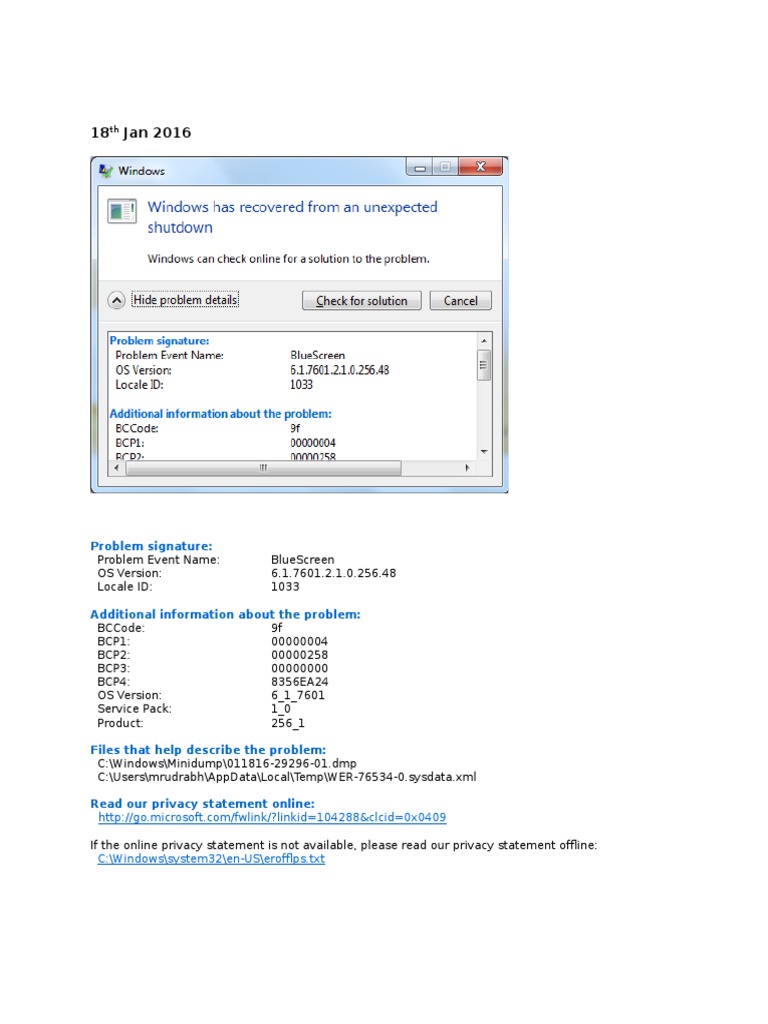
Task: Click '1033' Locale ID value in the dialog
Action: 301,385
